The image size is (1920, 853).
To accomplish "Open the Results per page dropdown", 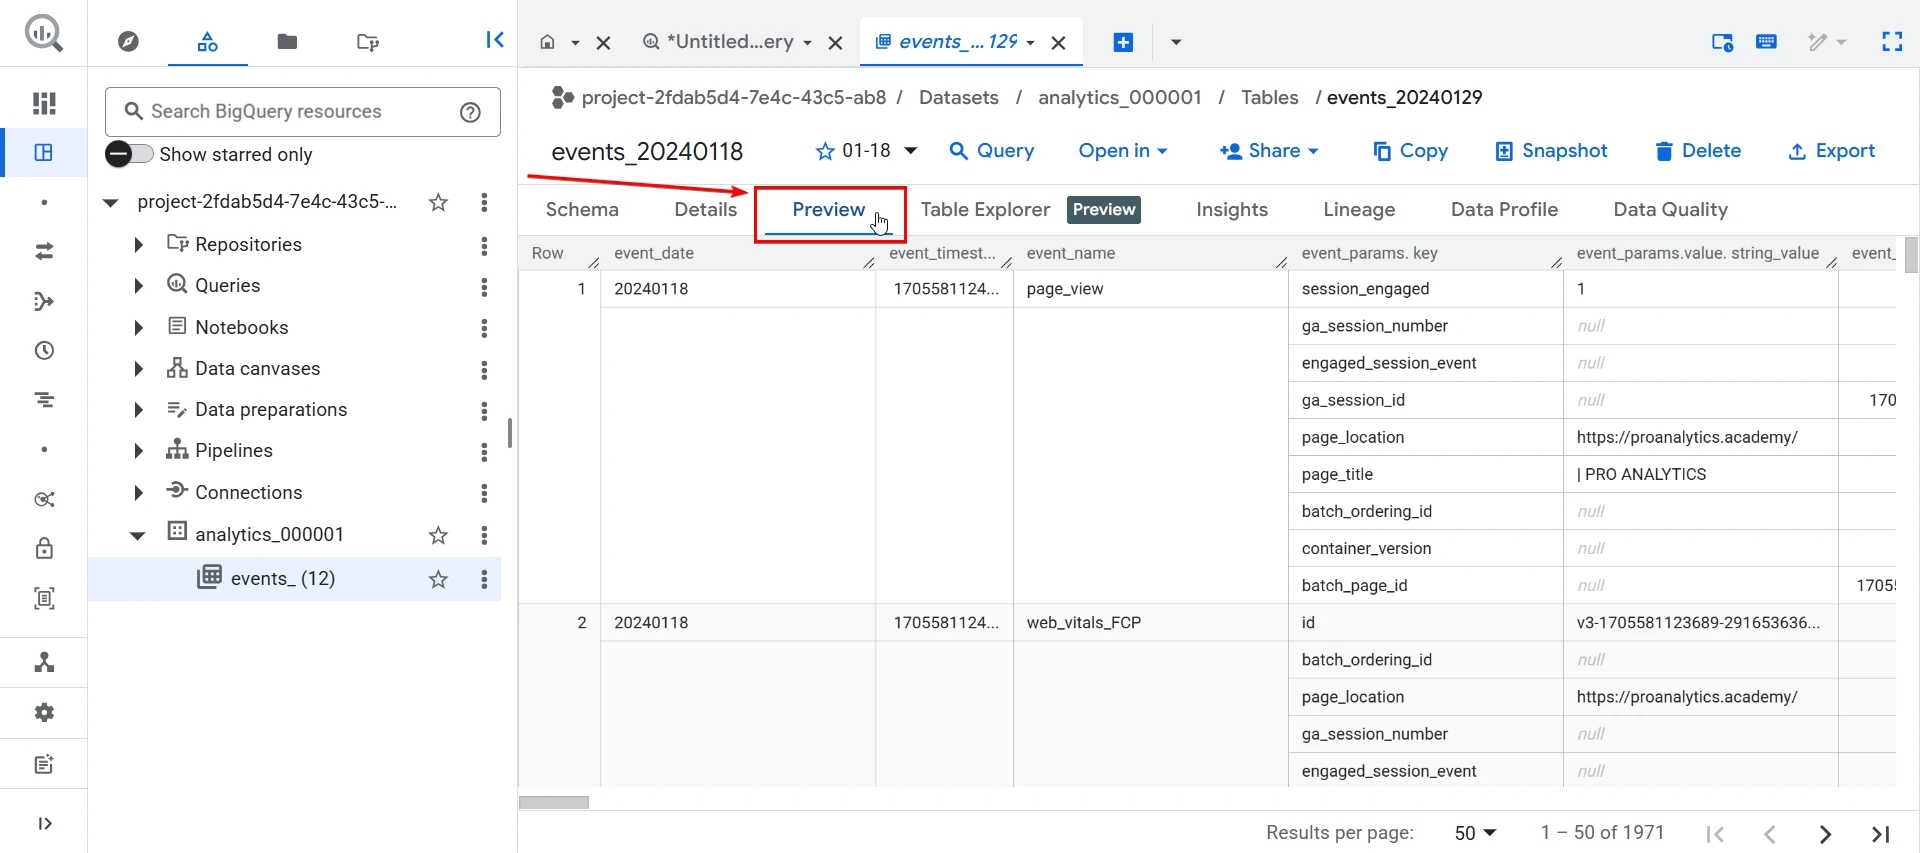I will click(x=1475, y=833).
